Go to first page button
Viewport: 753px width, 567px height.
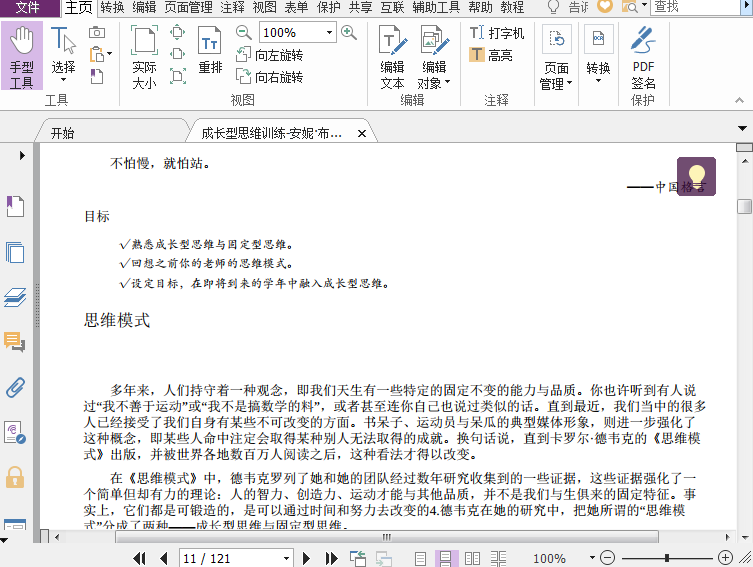click(139, 558)
